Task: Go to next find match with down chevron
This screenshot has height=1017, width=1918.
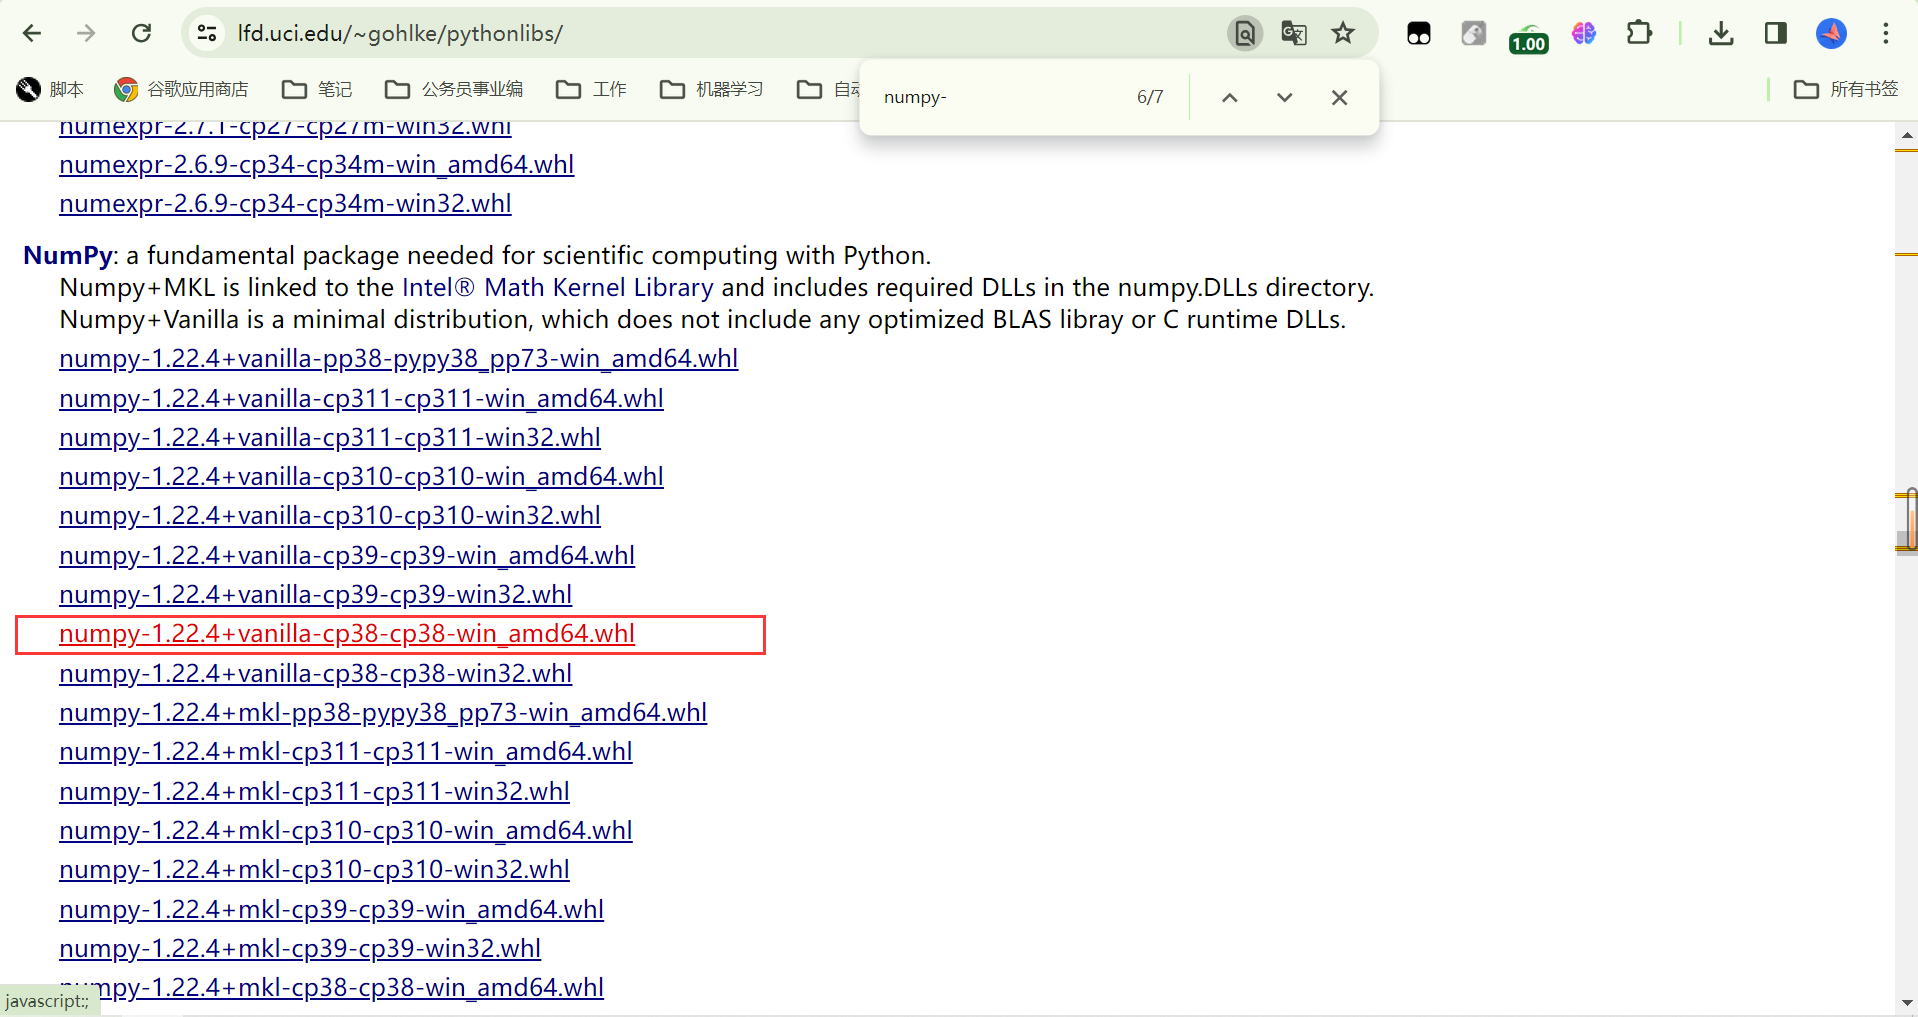Action: [1285, 97]
